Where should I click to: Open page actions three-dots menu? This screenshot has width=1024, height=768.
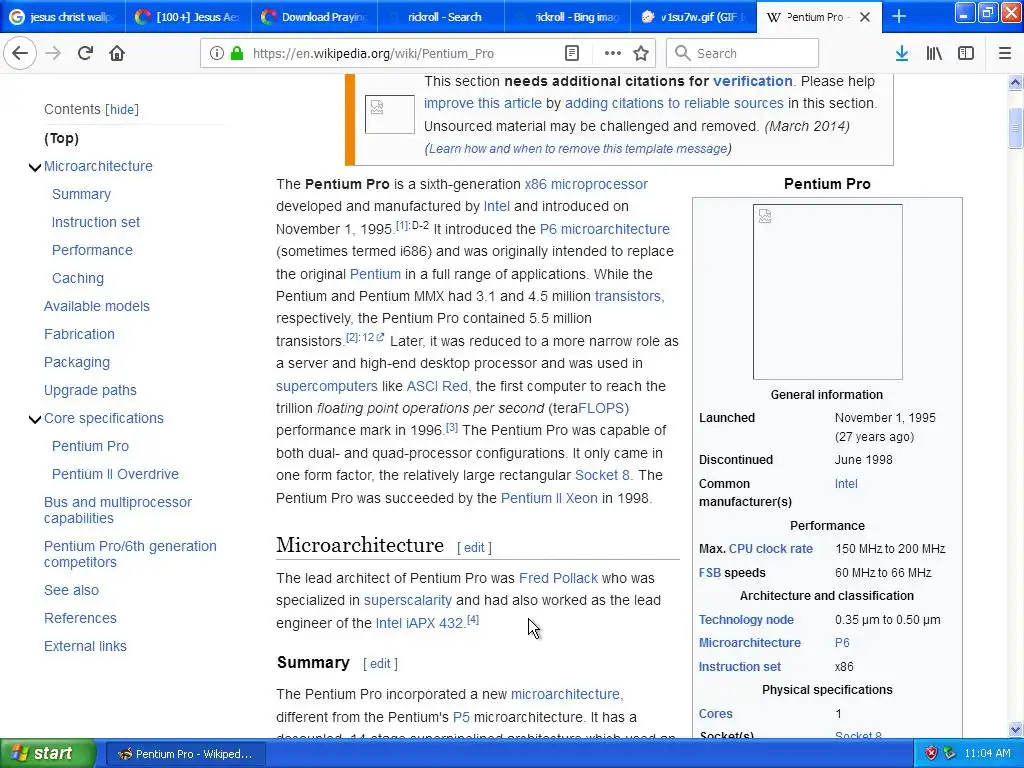(x=612, y=53)
